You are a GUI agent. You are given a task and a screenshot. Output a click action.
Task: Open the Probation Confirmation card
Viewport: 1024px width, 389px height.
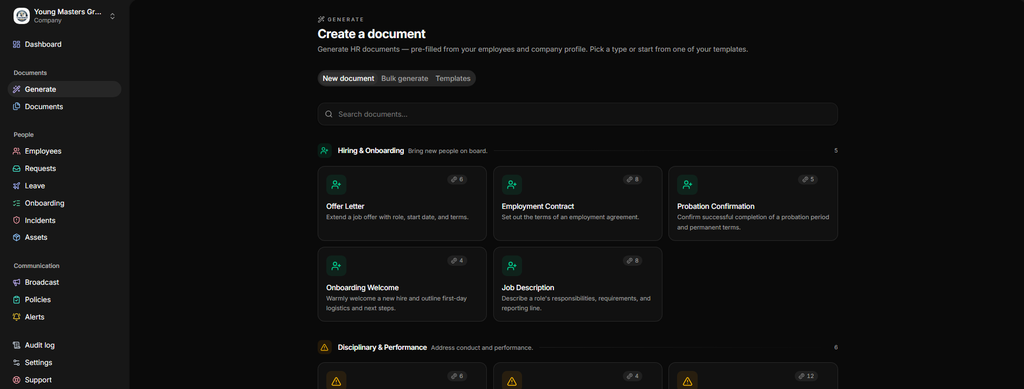click(753, 203)
